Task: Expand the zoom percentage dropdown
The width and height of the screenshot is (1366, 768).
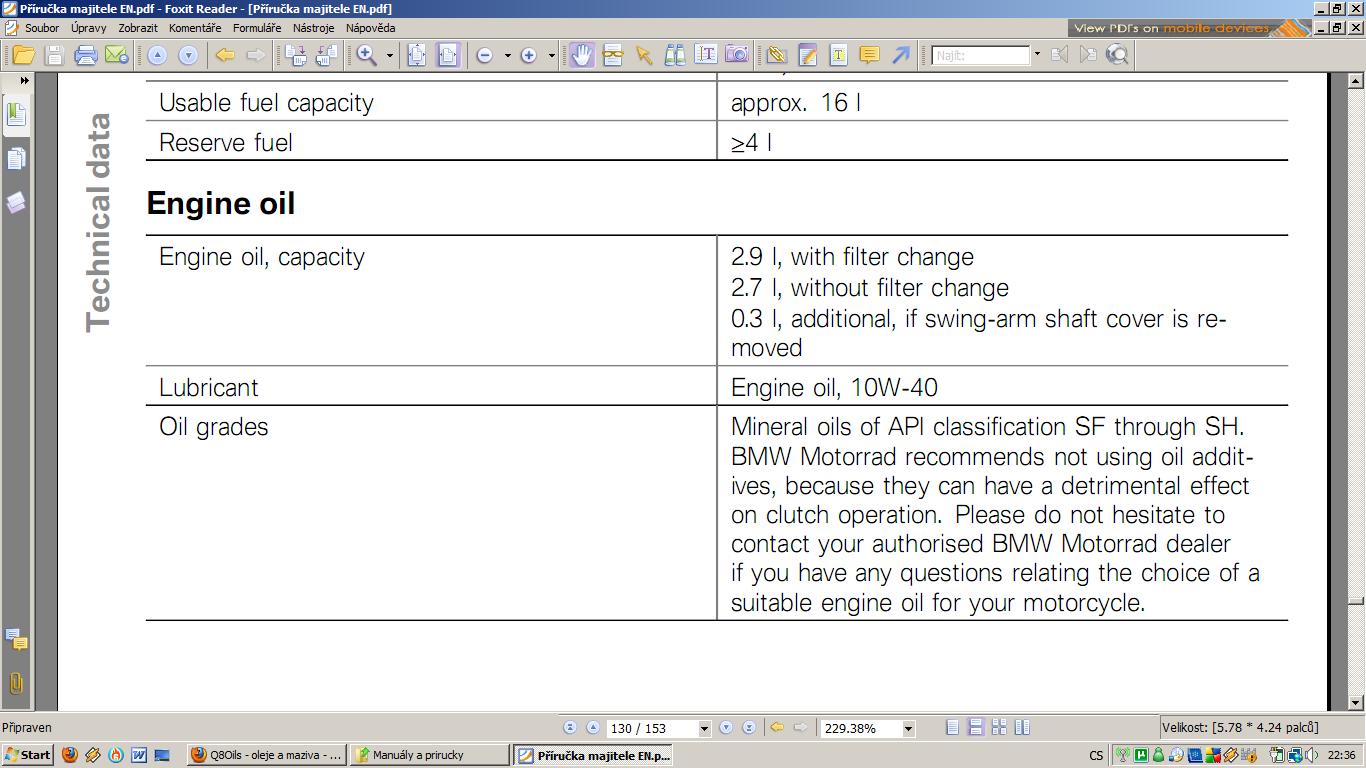Action: coord(908,729)
